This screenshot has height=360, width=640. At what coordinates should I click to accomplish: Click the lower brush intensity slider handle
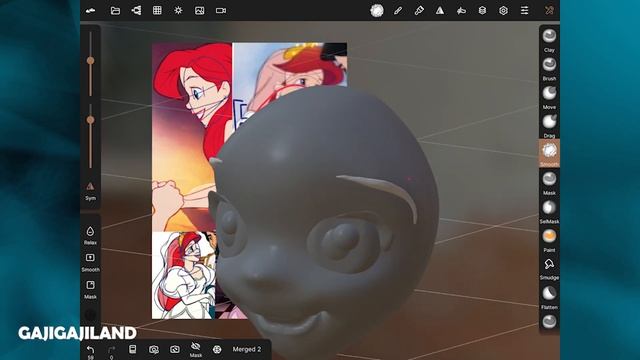[x=91, y=120]
